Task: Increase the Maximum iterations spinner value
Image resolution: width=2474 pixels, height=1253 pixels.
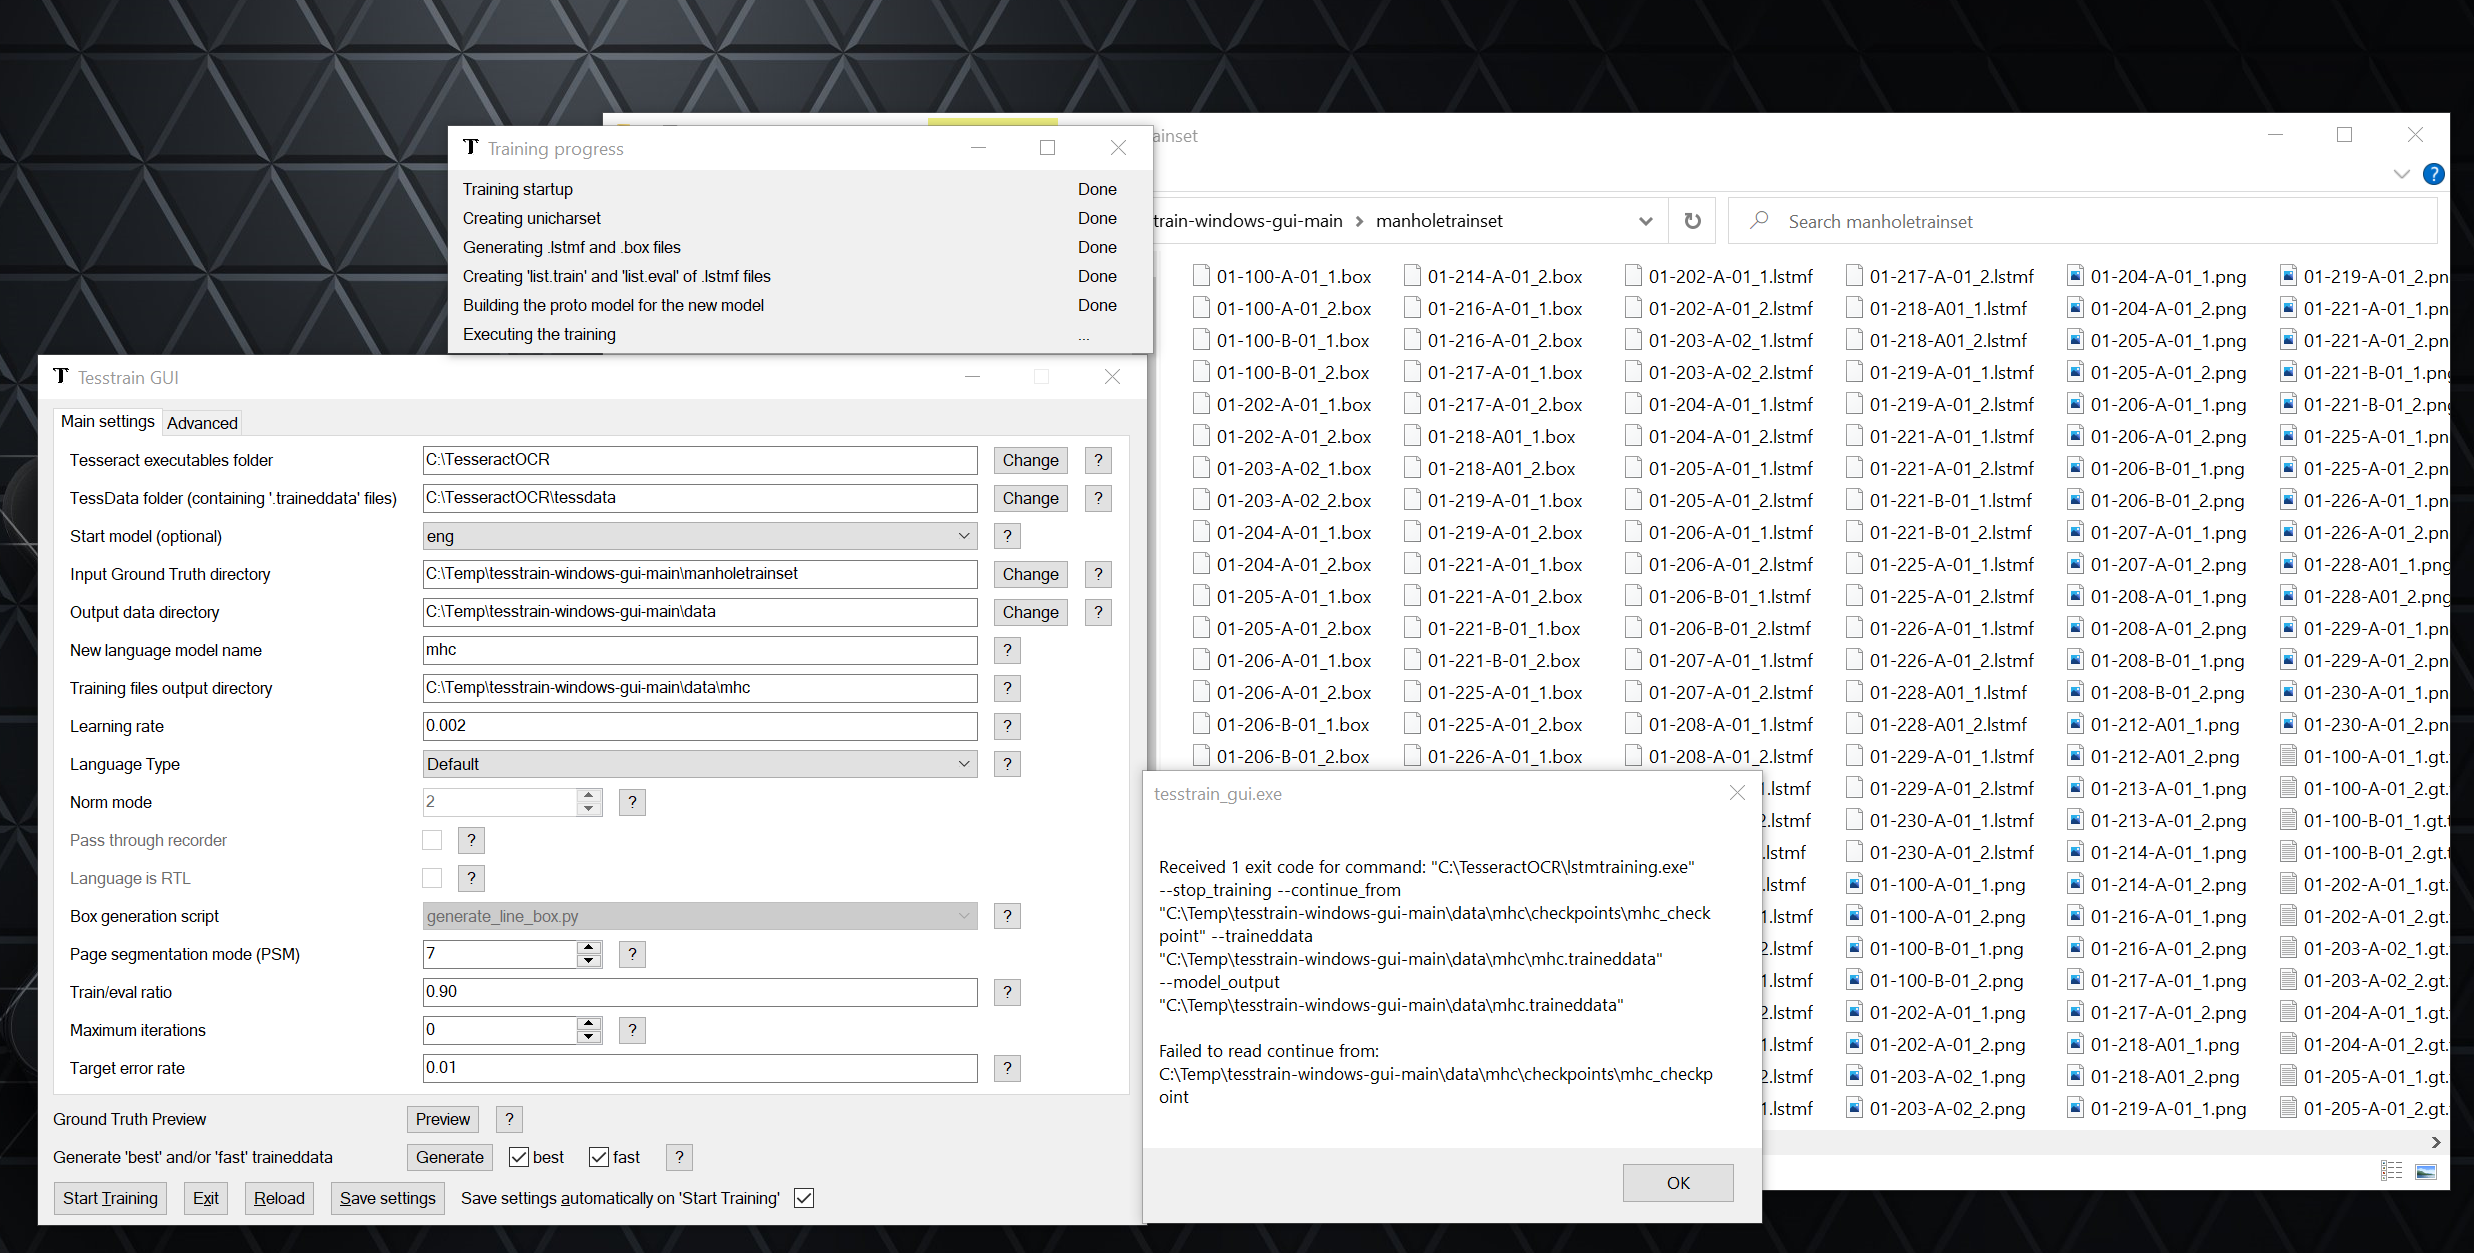Action: 589,1023
